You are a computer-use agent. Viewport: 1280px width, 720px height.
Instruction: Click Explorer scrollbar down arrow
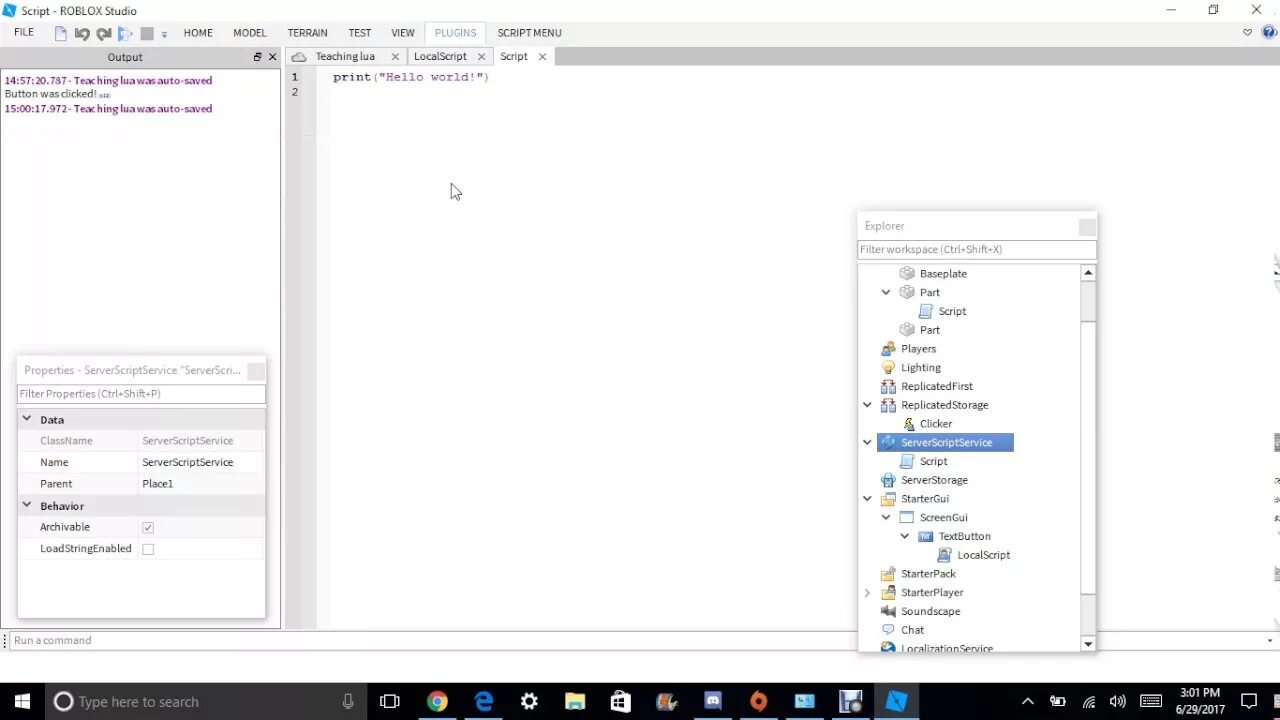(1088, 644)
